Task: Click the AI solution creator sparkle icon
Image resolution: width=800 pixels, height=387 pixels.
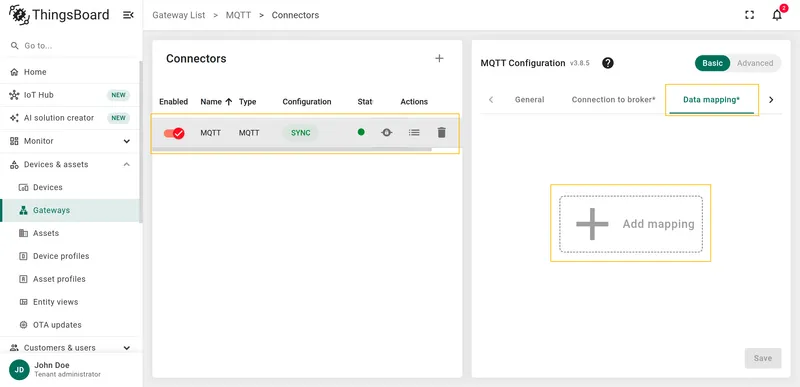Action: point(14,118)
